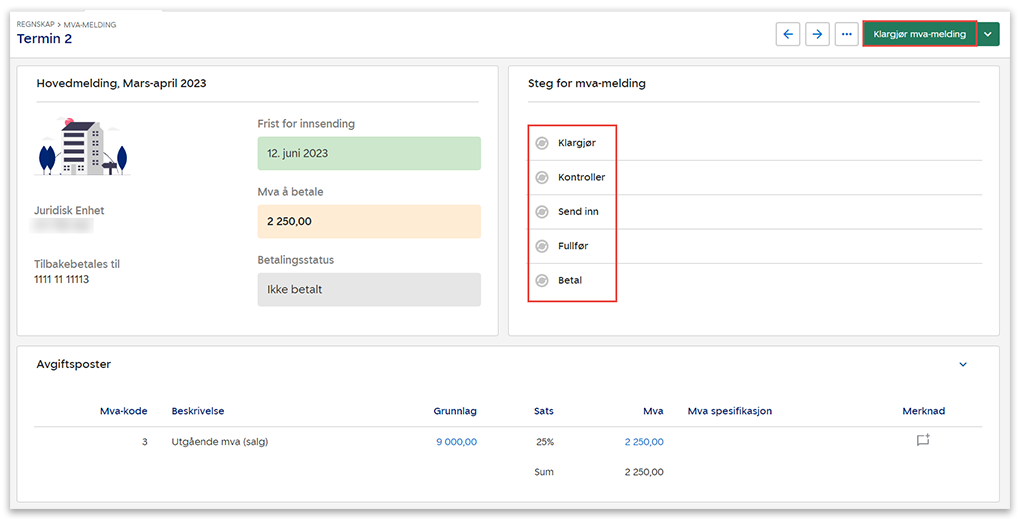
Task: Click the Send inn step status icon
Action: click(542, 212)
